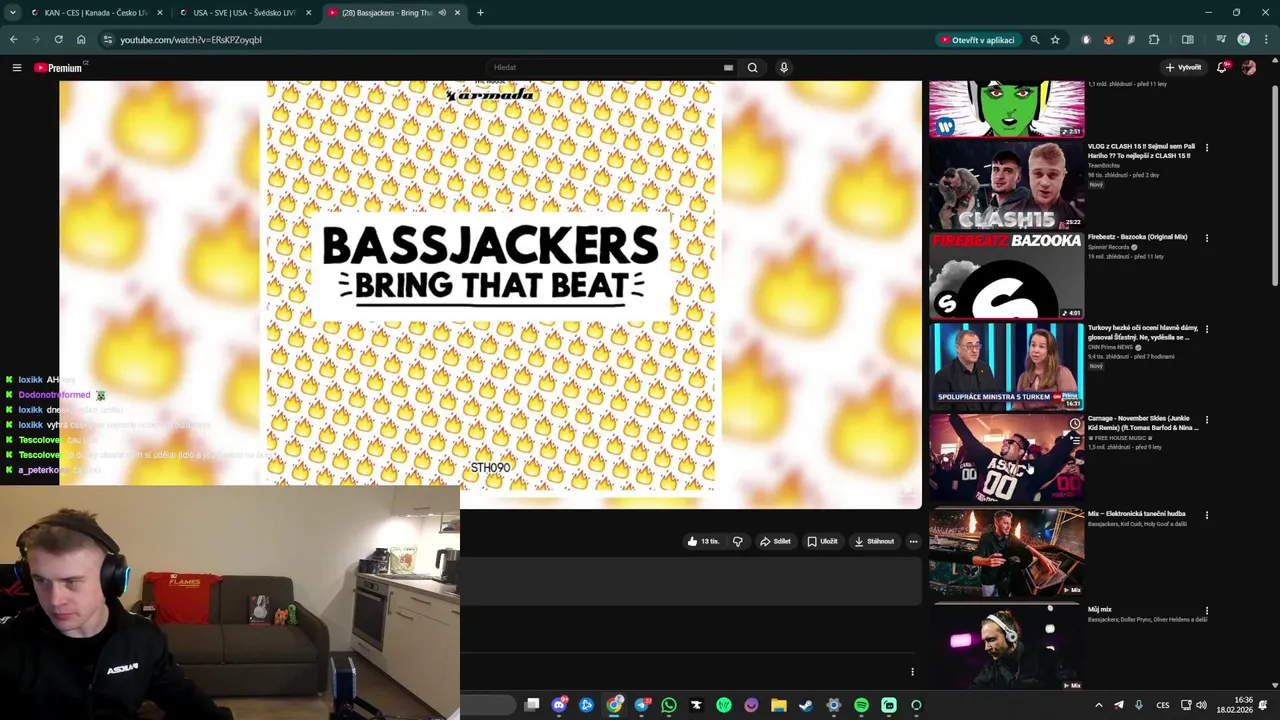This screenshot has width=1280, height=720.
Task: Reload the YouTube page
Action: pos(58,40)
